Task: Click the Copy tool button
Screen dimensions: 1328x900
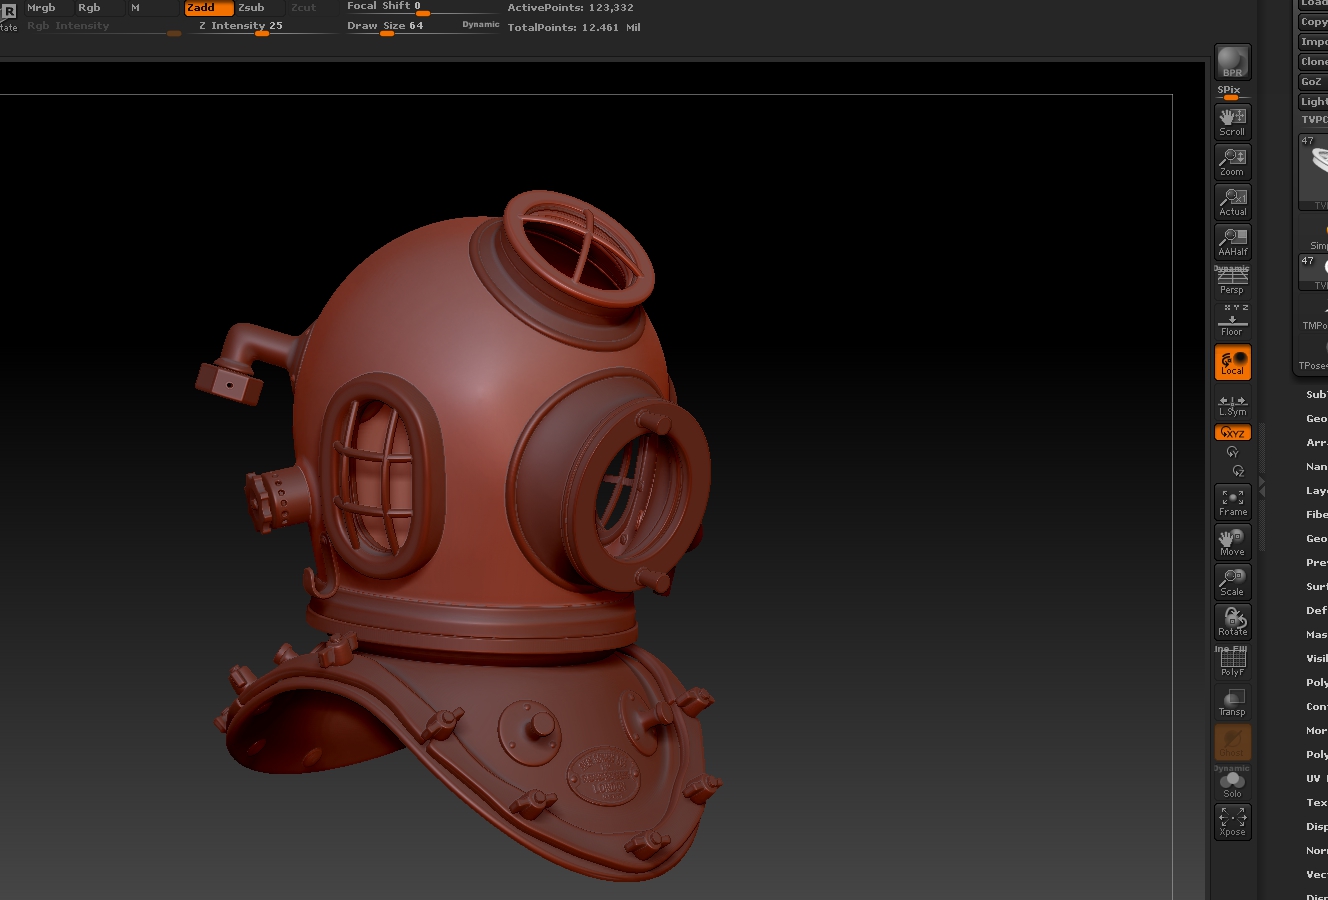Action: click(x=1313, y=21)
